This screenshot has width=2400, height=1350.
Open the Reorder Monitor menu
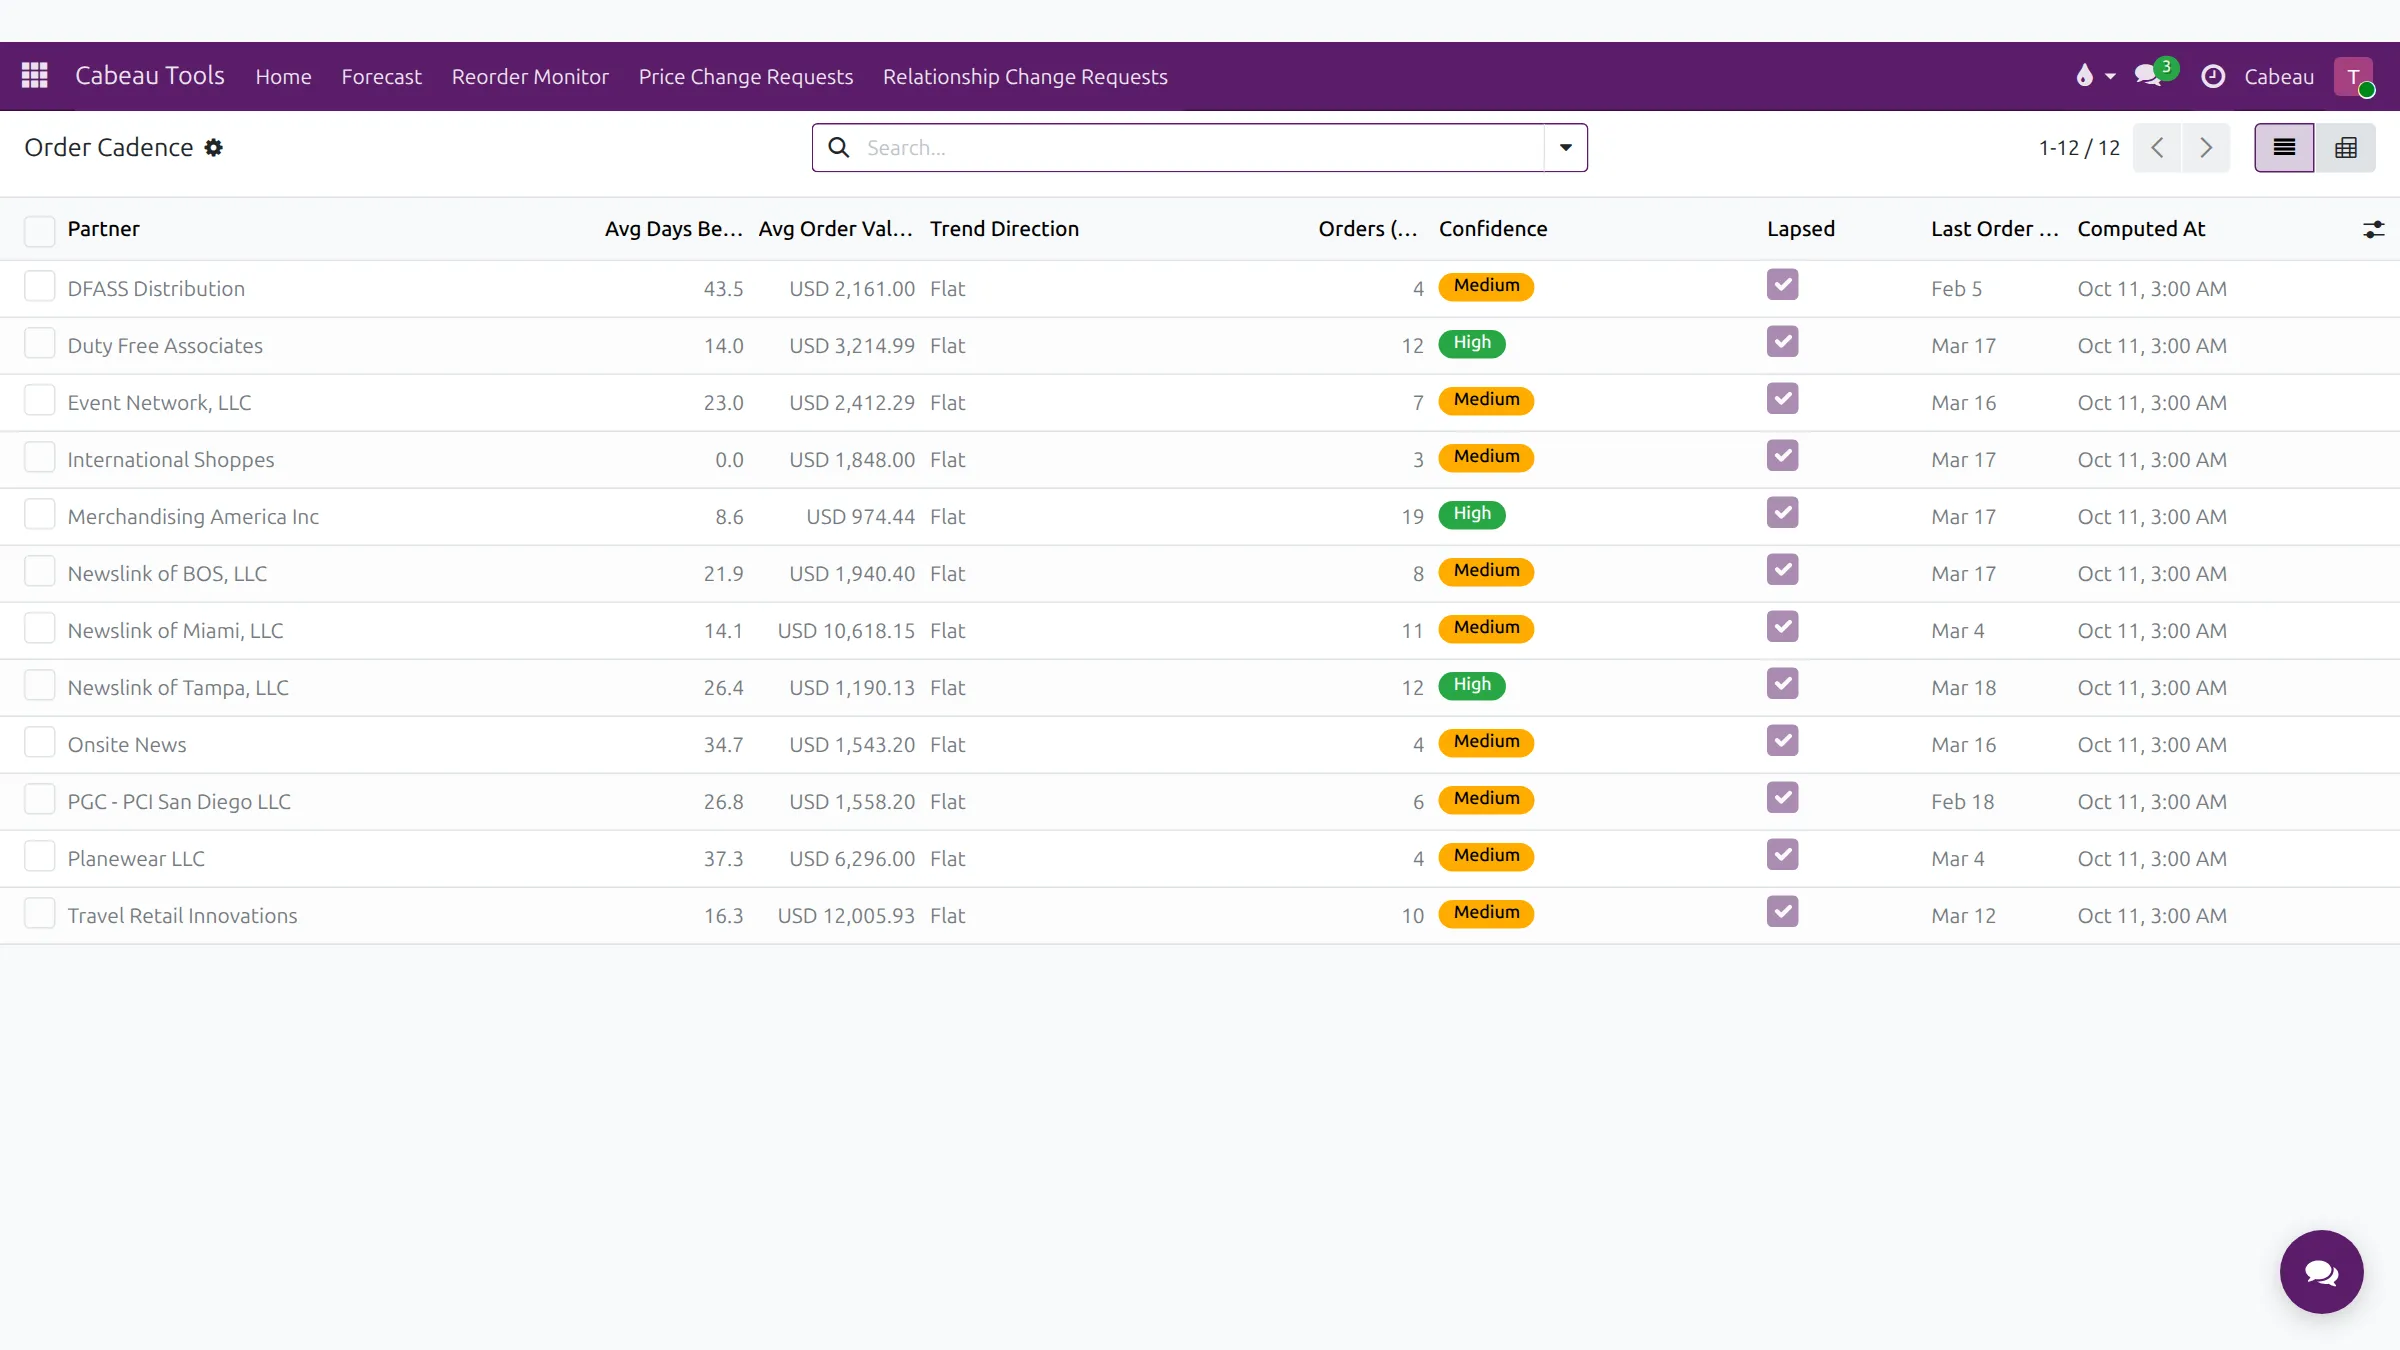coord(530,76)
